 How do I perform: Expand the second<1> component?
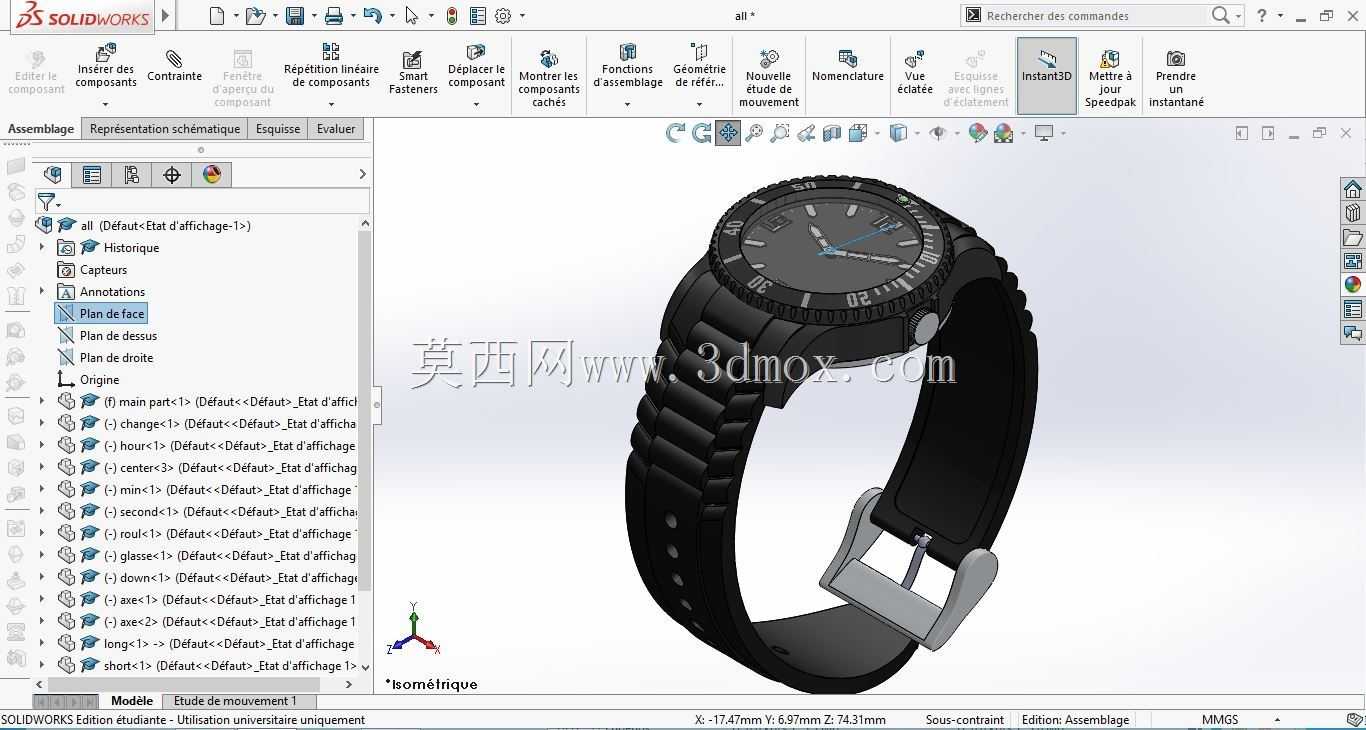[42, 512]
